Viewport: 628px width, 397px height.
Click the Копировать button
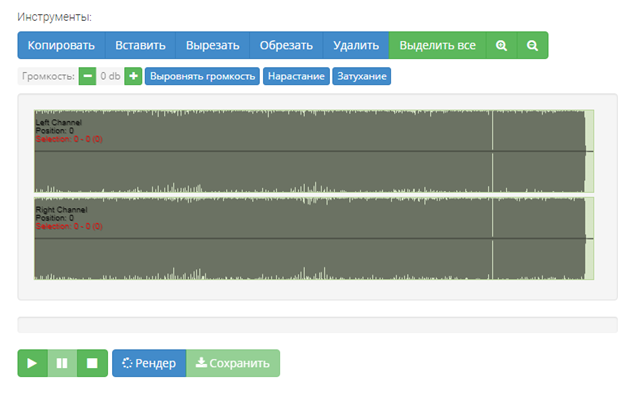61,45
